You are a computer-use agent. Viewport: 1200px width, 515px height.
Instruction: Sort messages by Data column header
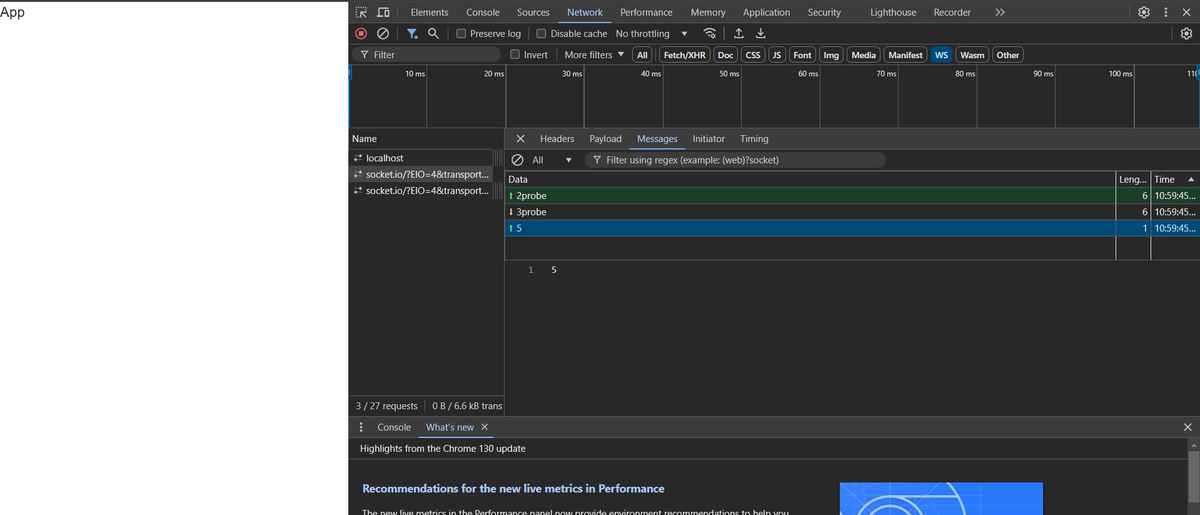810,179
